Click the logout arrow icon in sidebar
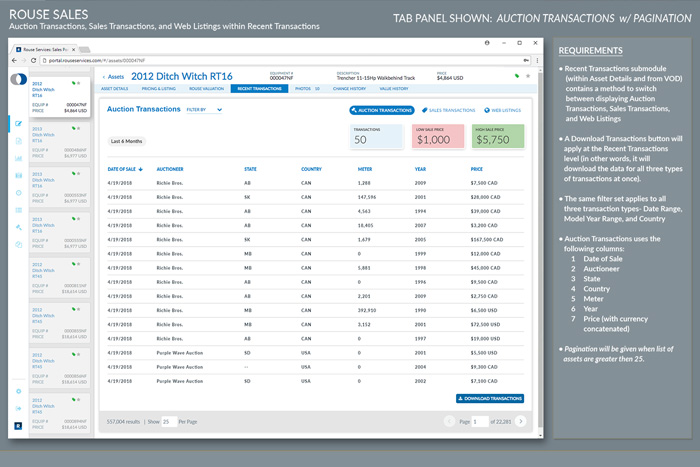This screenshot has height=467, width=700. coord(18,409)
